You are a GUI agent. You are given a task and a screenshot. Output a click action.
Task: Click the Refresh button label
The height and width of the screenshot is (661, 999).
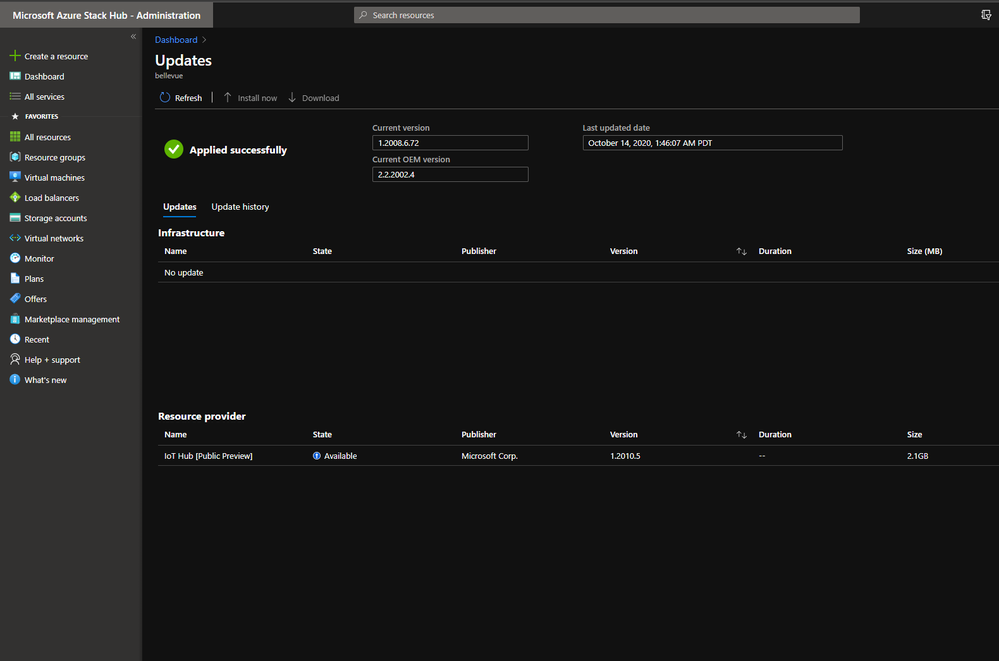click(x=189, y=98)
